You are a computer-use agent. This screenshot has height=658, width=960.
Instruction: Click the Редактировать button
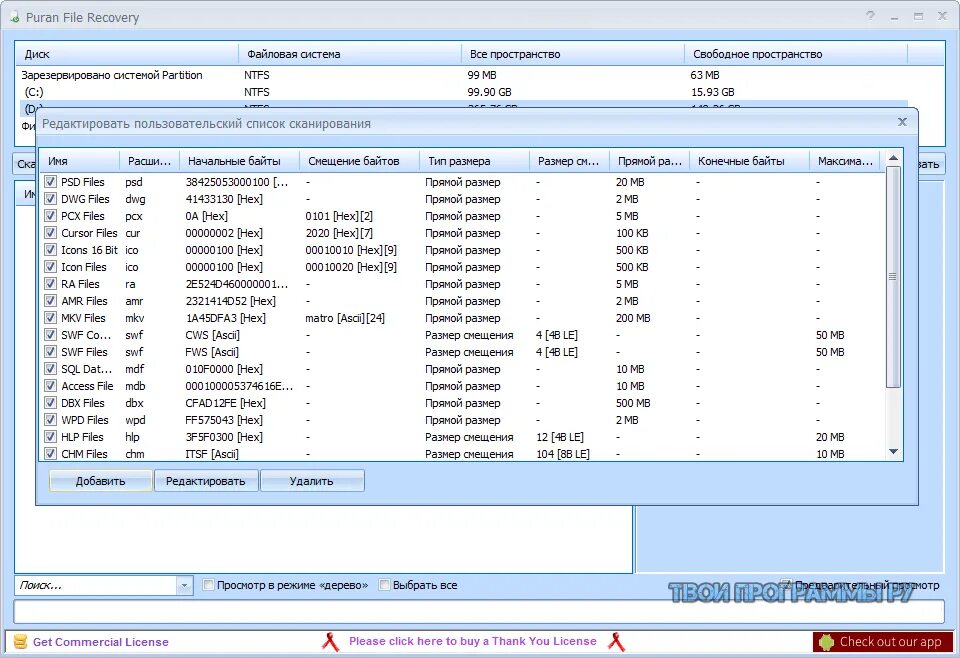click(206, 480)
